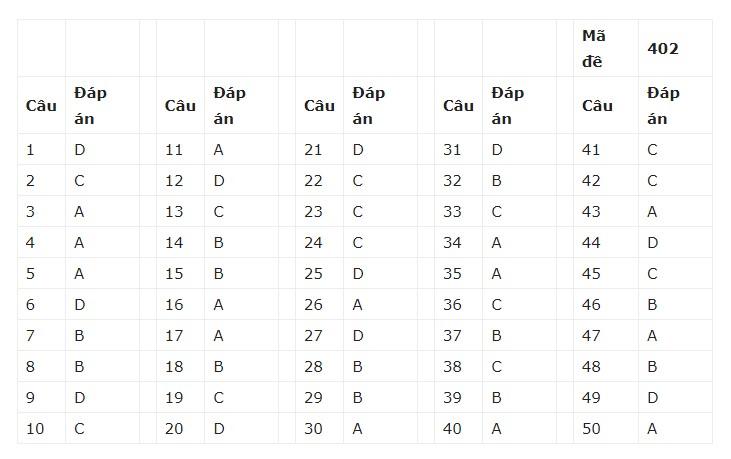This screenshot has width=731, height=459.
Task: Select the Mã đề header cell
Action: [594, 47]
